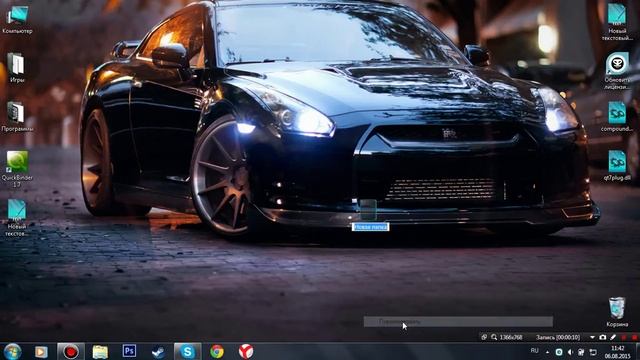
Task: Open Google Chrome from the taskbar
Action: click(x=217, y=351)
